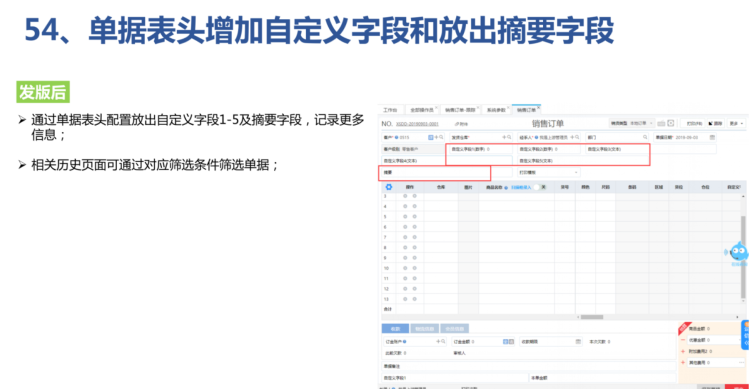Click the minus icon beside 优惠金额

click(683, 340)
